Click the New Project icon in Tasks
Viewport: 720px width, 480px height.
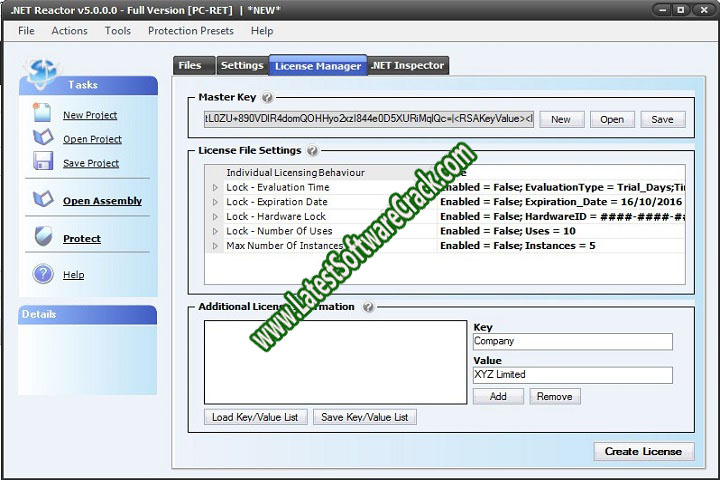click(43, 113)
